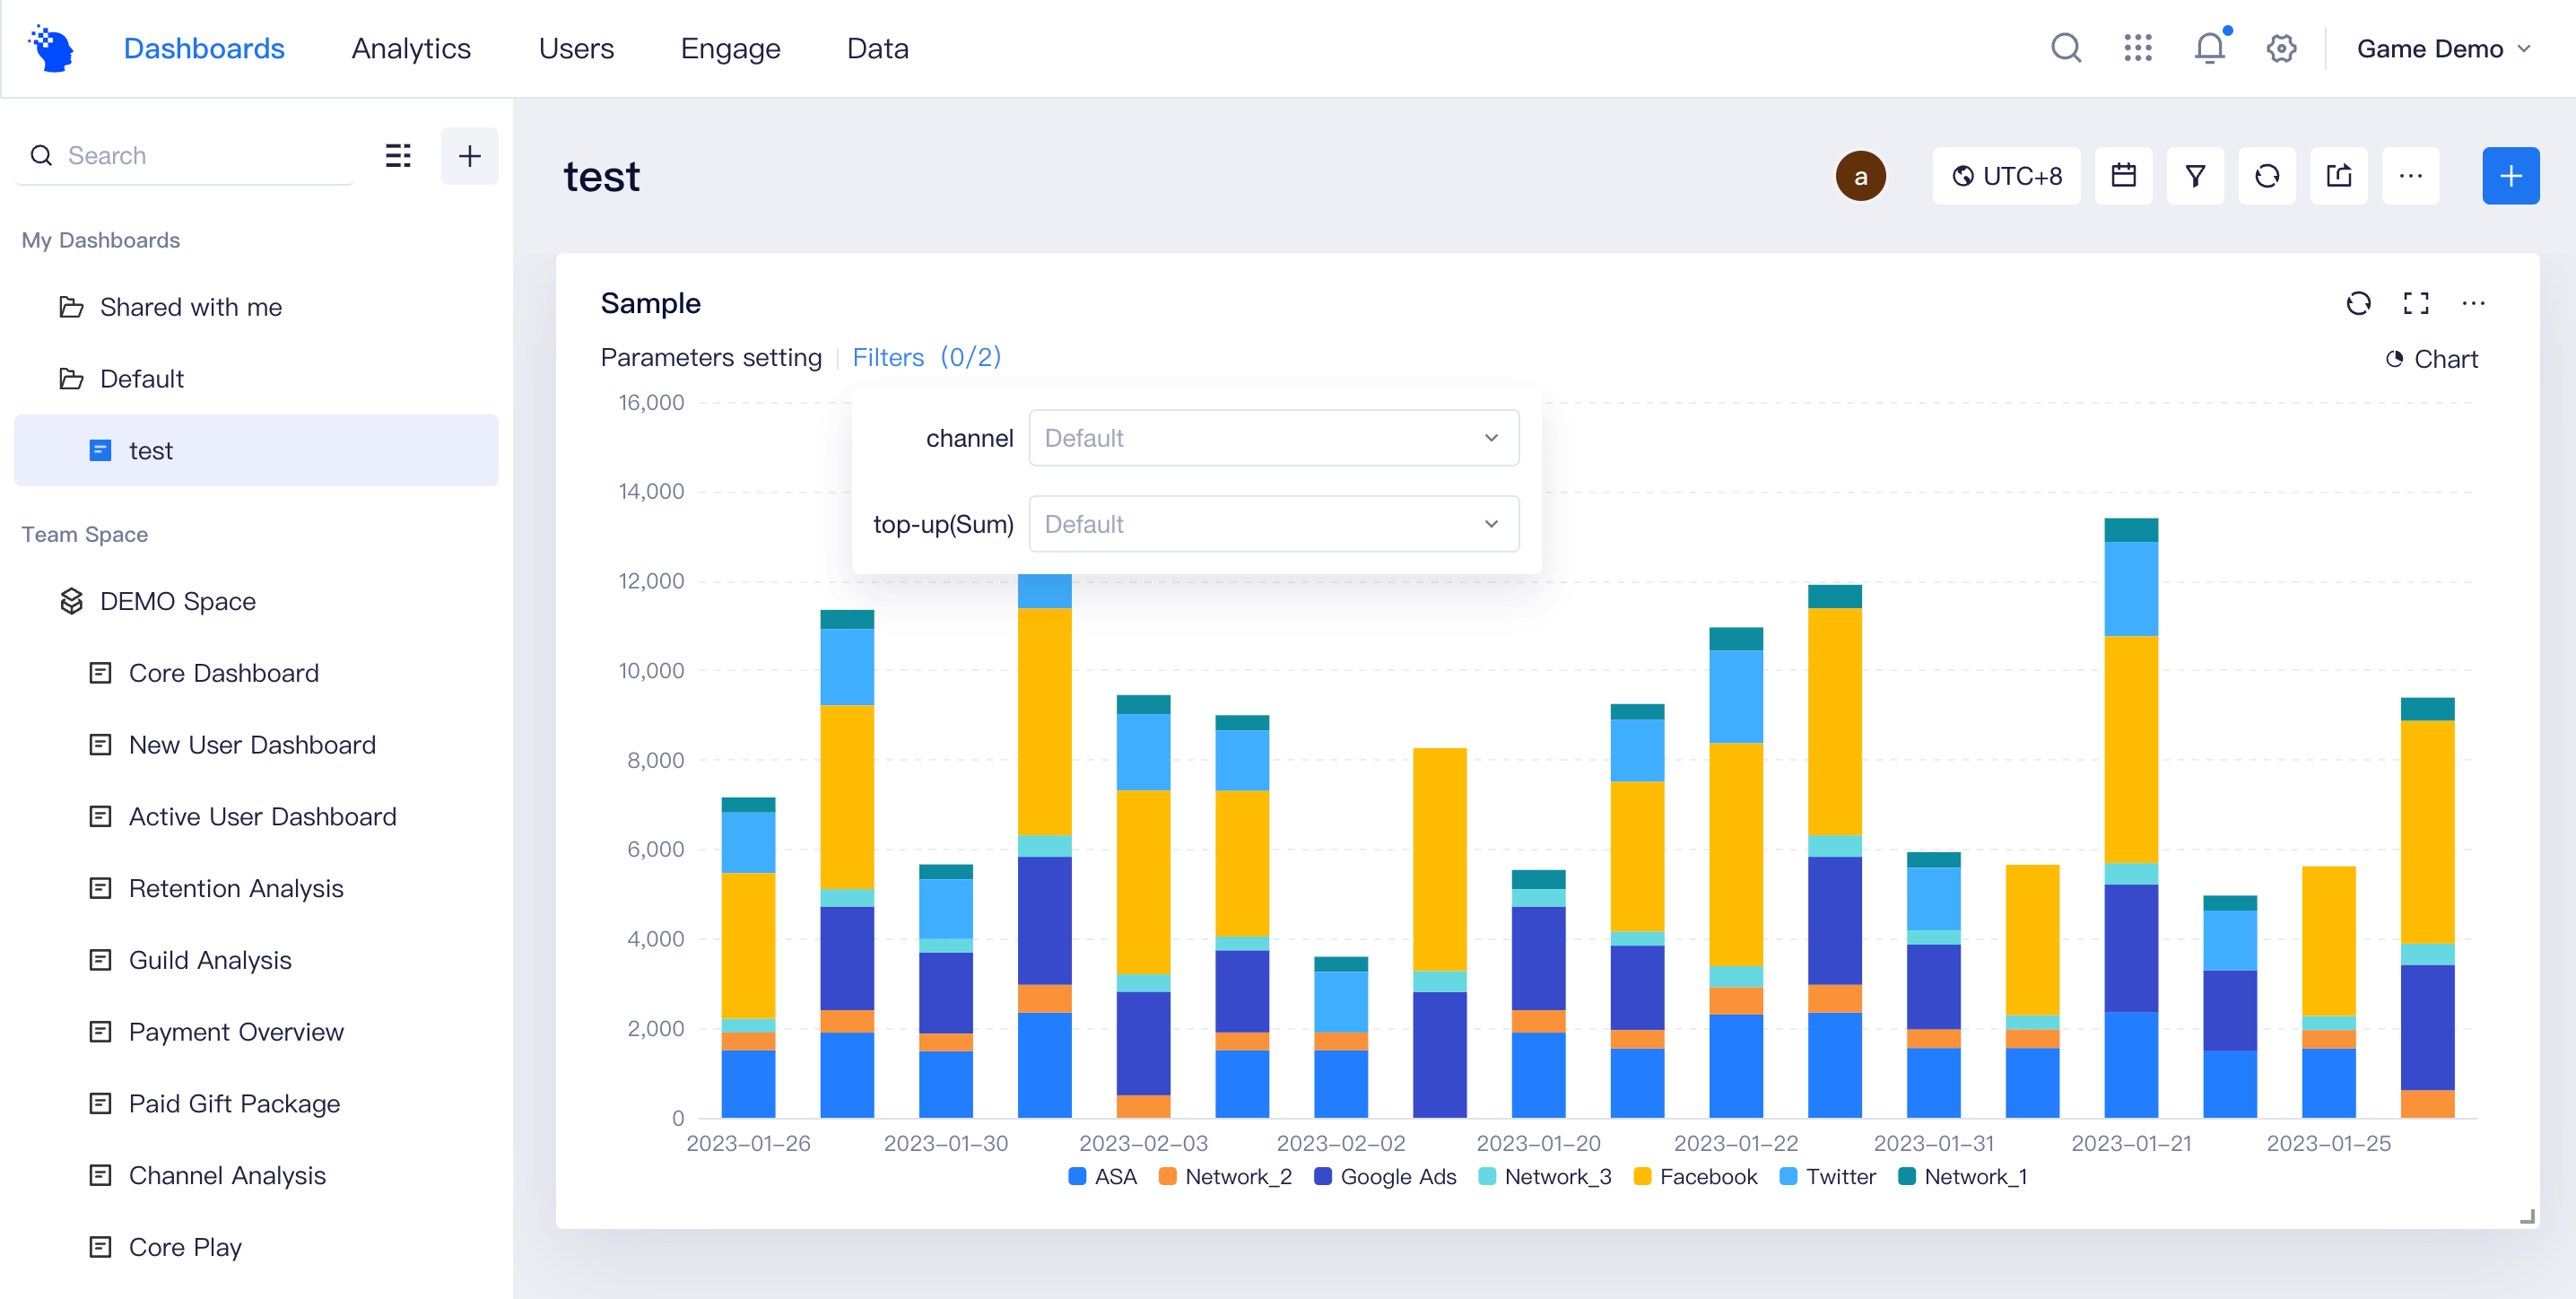Open the dashboard date range calendar icon
Viewport: 2576px width, 1299px height.
coord(2123,176)
